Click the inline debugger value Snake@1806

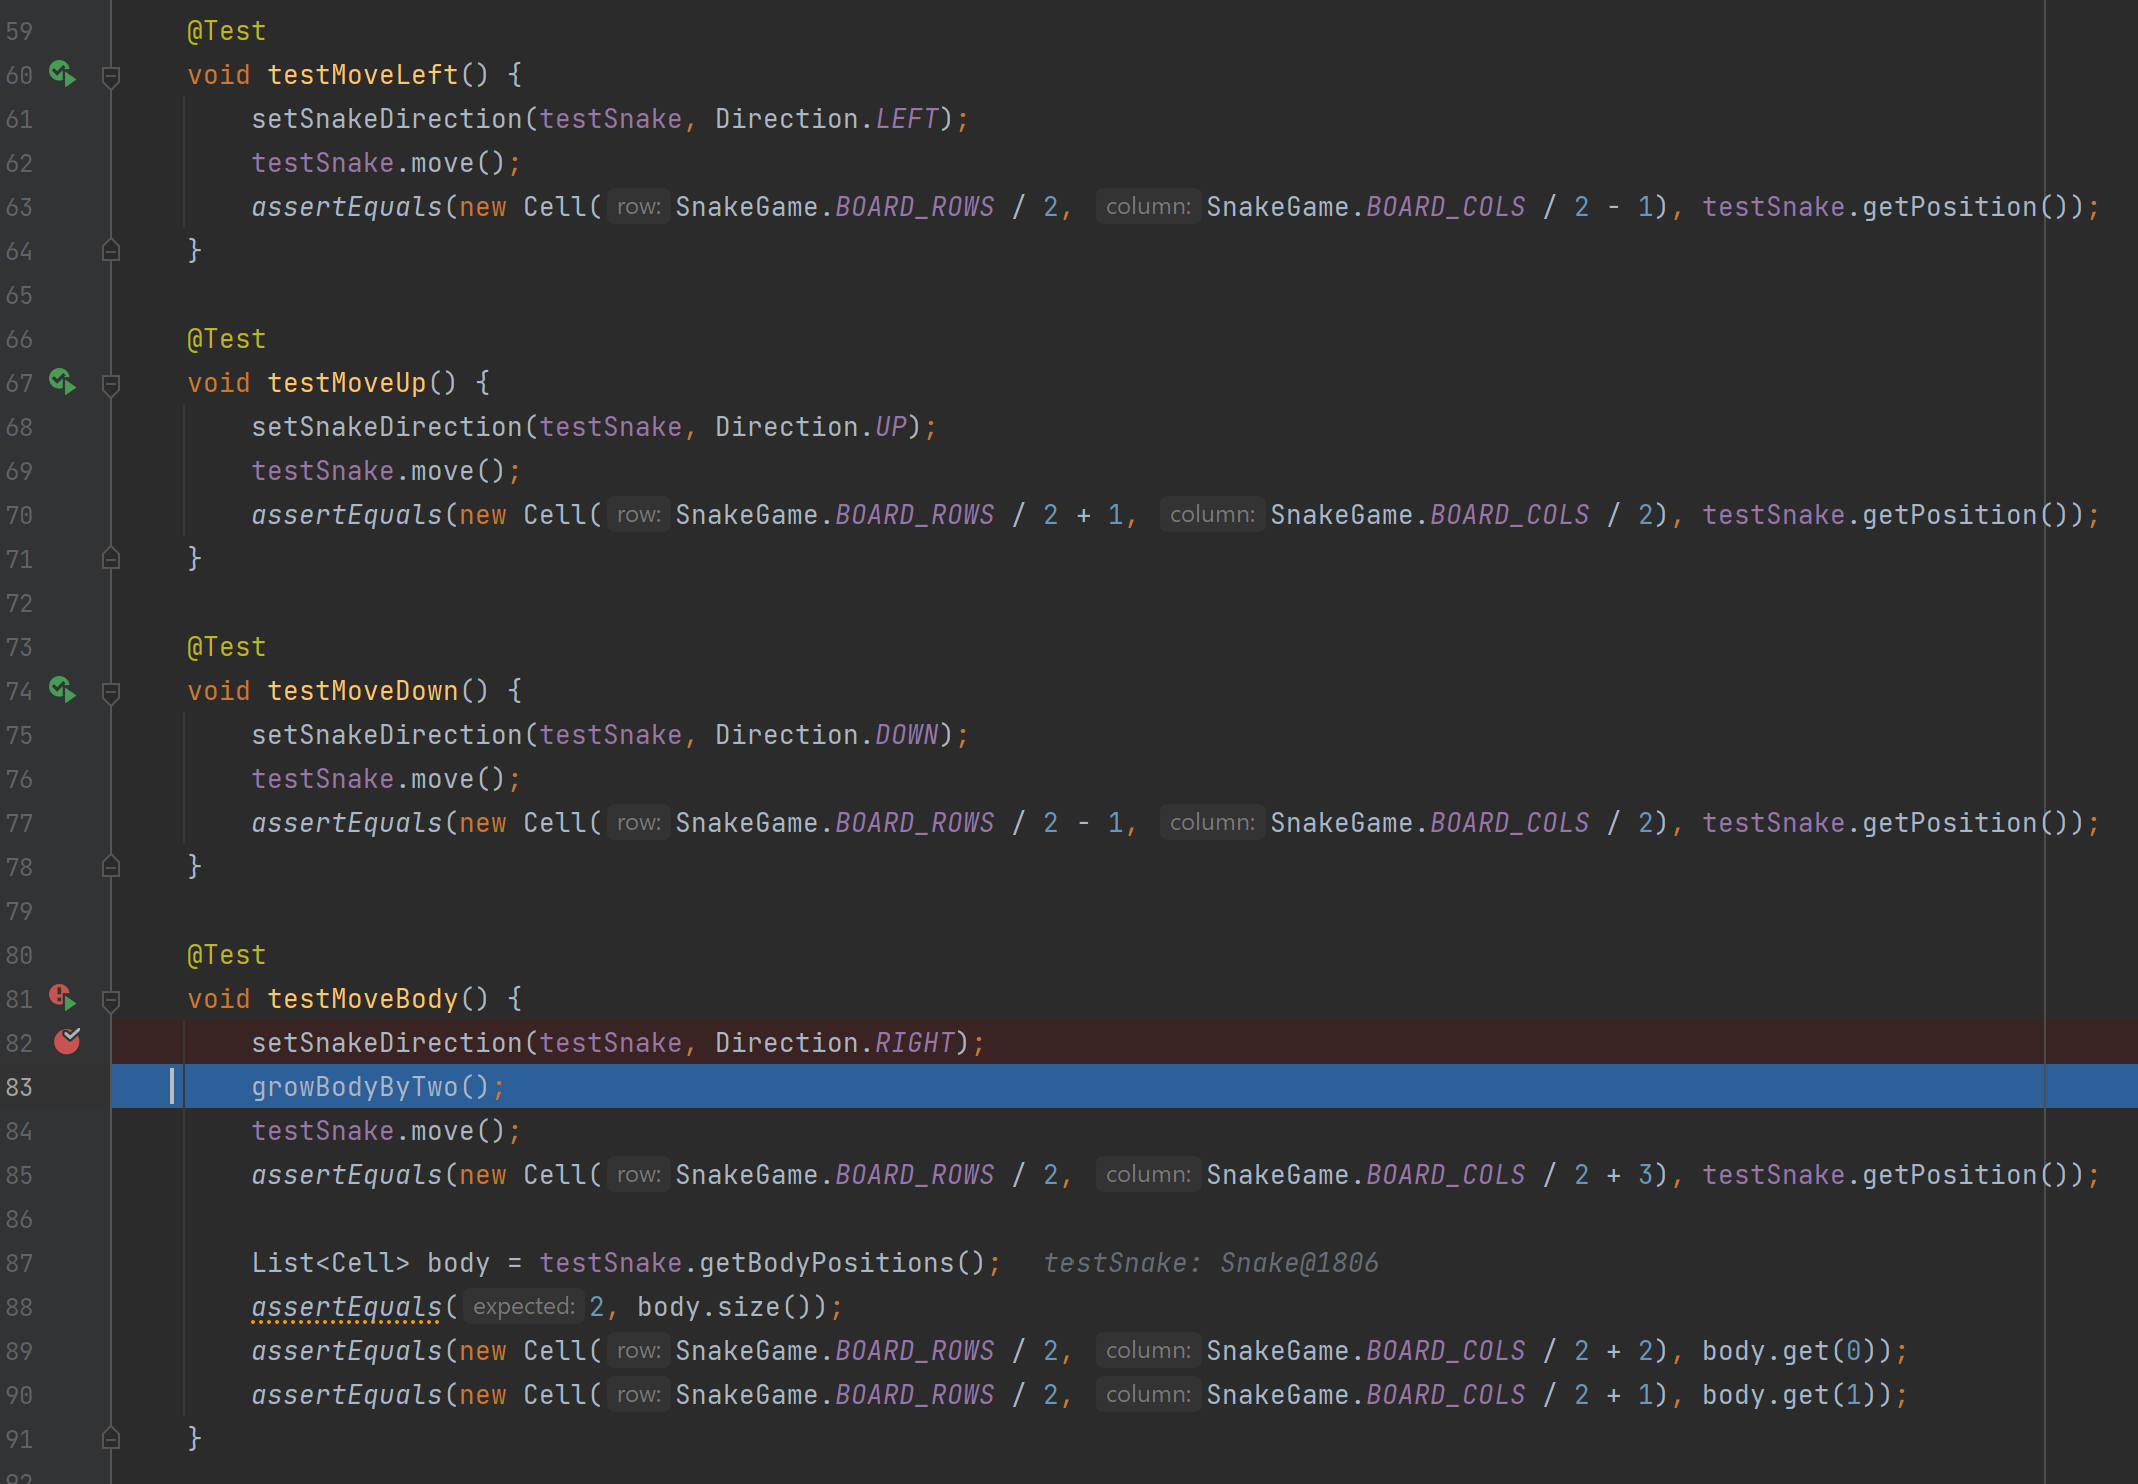click(x=1297, y=1262)
